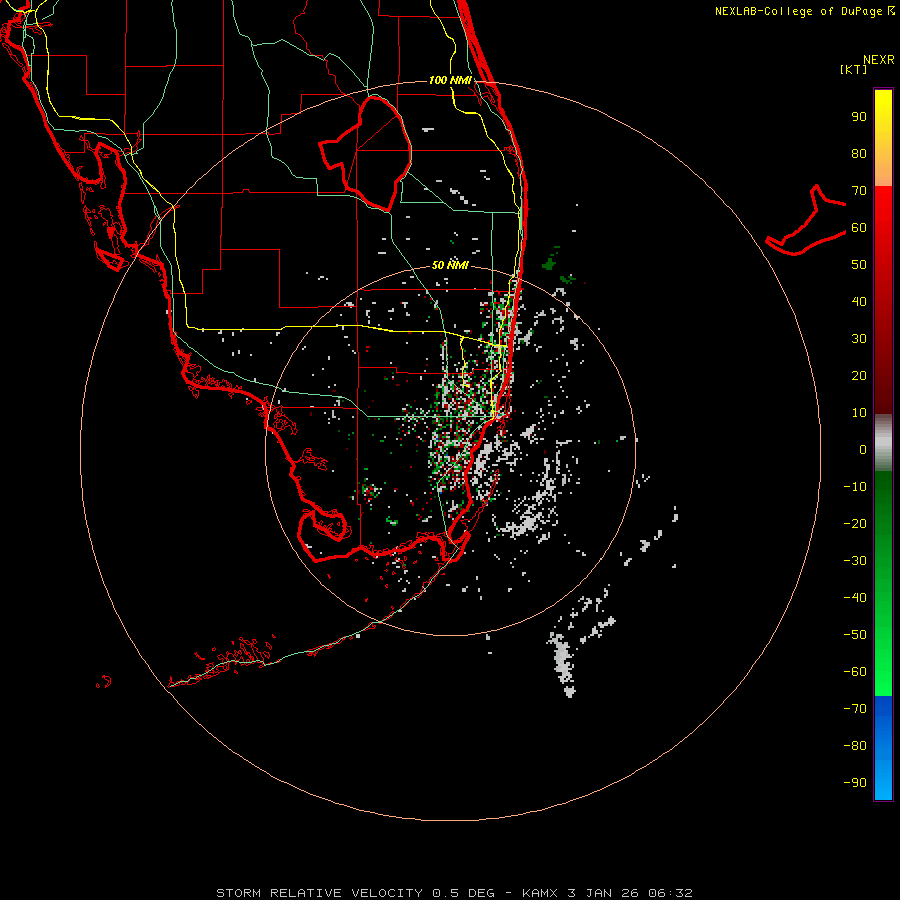Click the -10 value on velocity scale

coord(855,487)
